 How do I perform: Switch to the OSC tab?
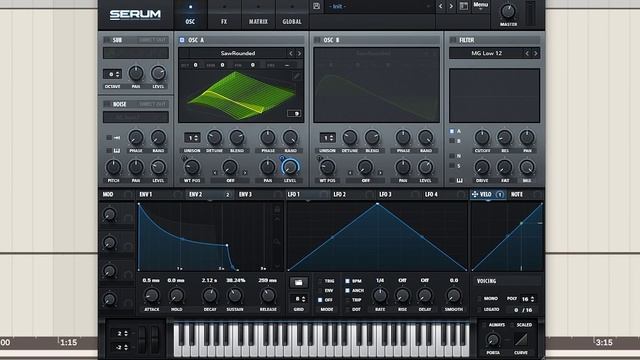point(190,15)
